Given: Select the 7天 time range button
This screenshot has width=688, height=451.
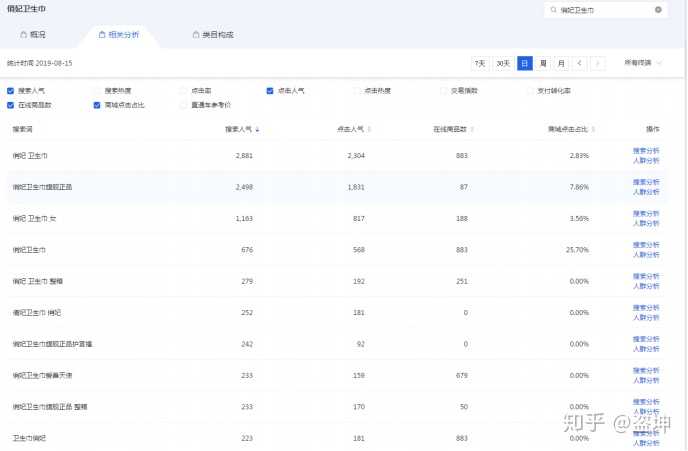Looking at the screenshot, I should [x=480, y=63].
